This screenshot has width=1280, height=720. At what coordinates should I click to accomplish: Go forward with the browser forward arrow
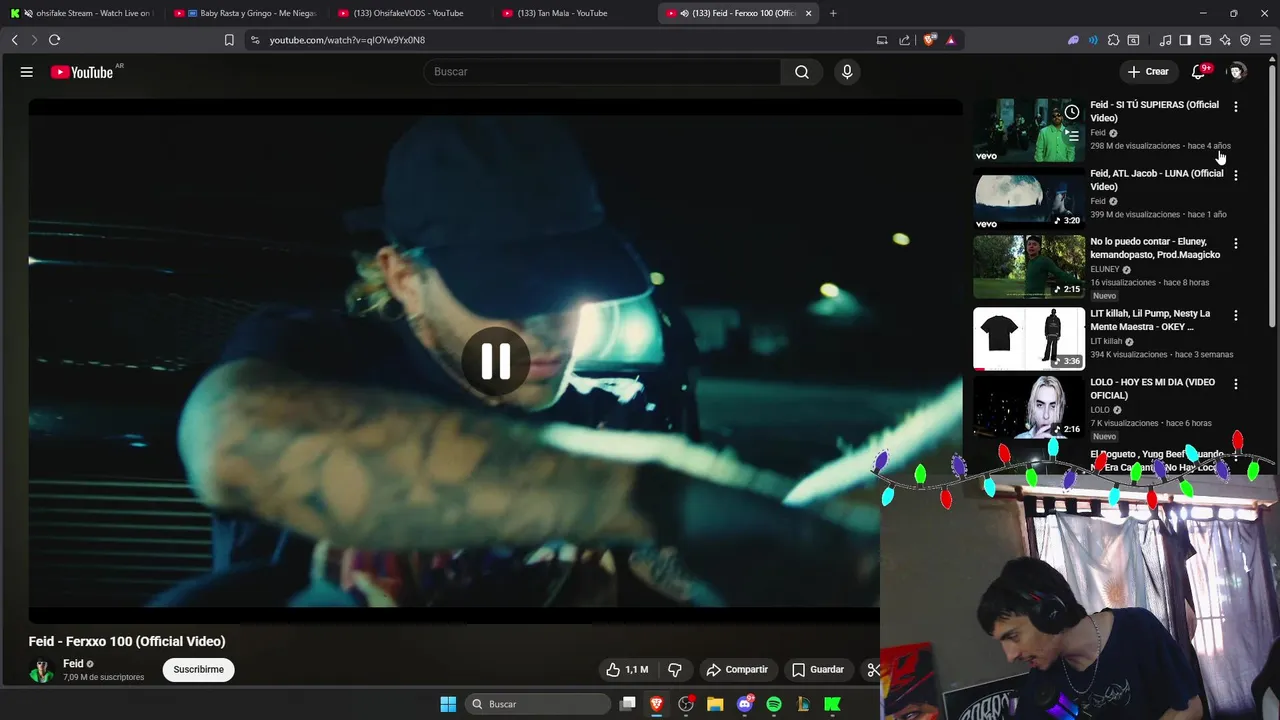click(34, 40)
